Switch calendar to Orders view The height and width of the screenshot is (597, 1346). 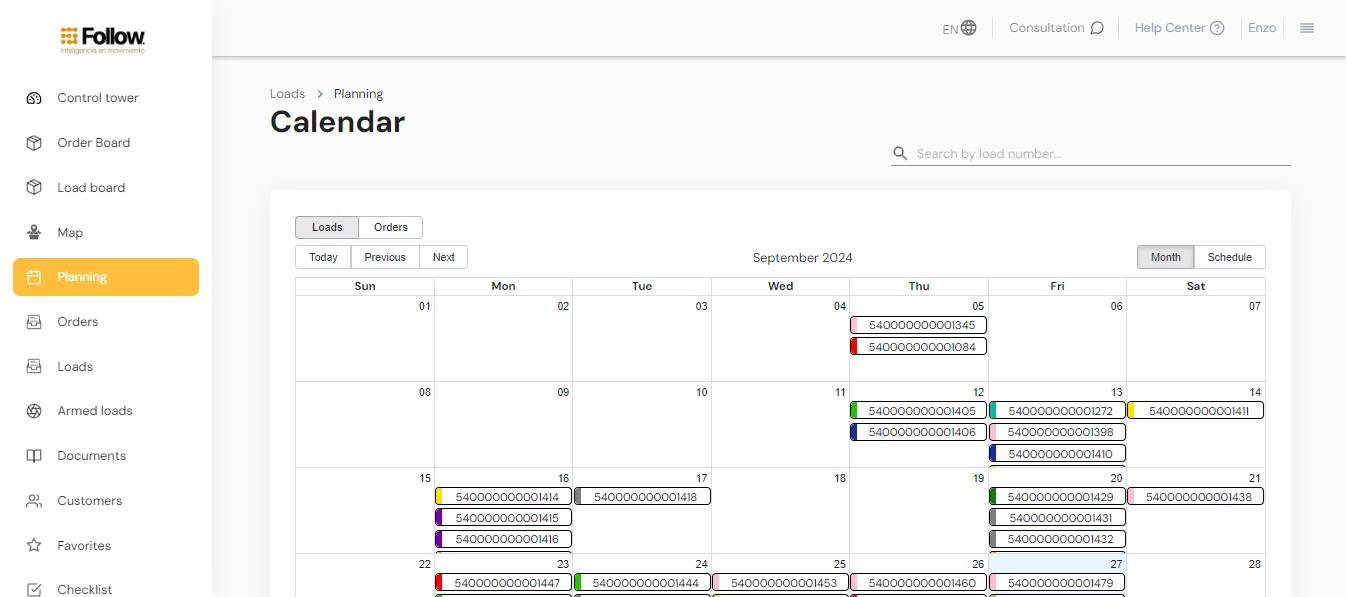click(390, 227)
